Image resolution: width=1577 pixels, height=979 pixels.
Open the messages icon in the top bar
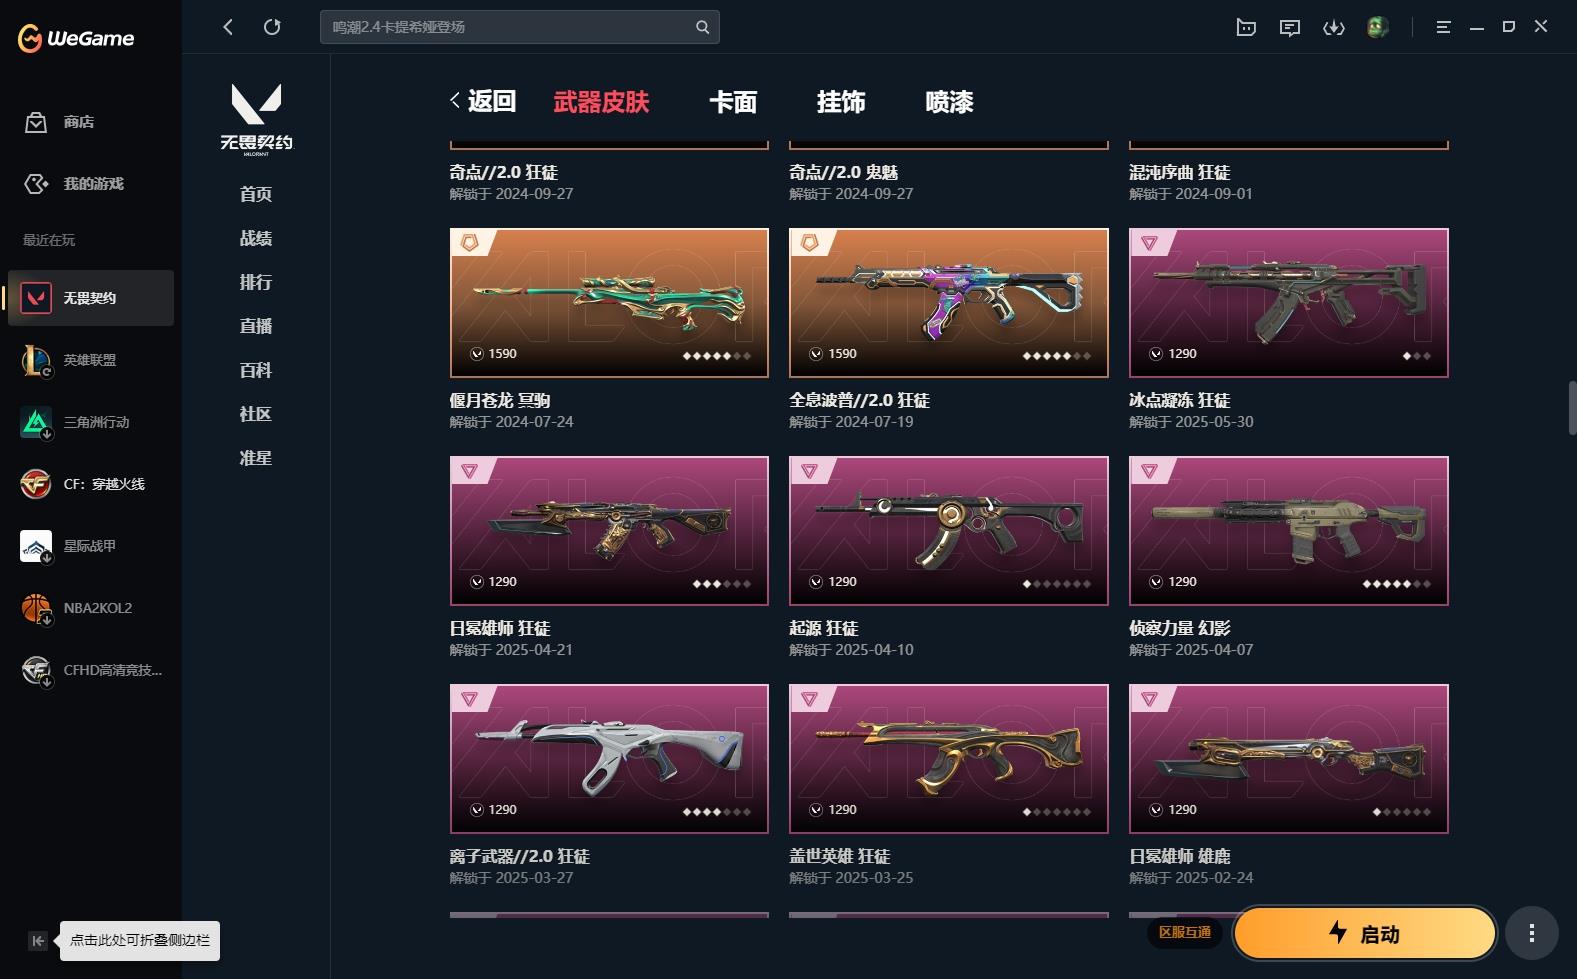pyautogui.click(x=1290, y=27)
